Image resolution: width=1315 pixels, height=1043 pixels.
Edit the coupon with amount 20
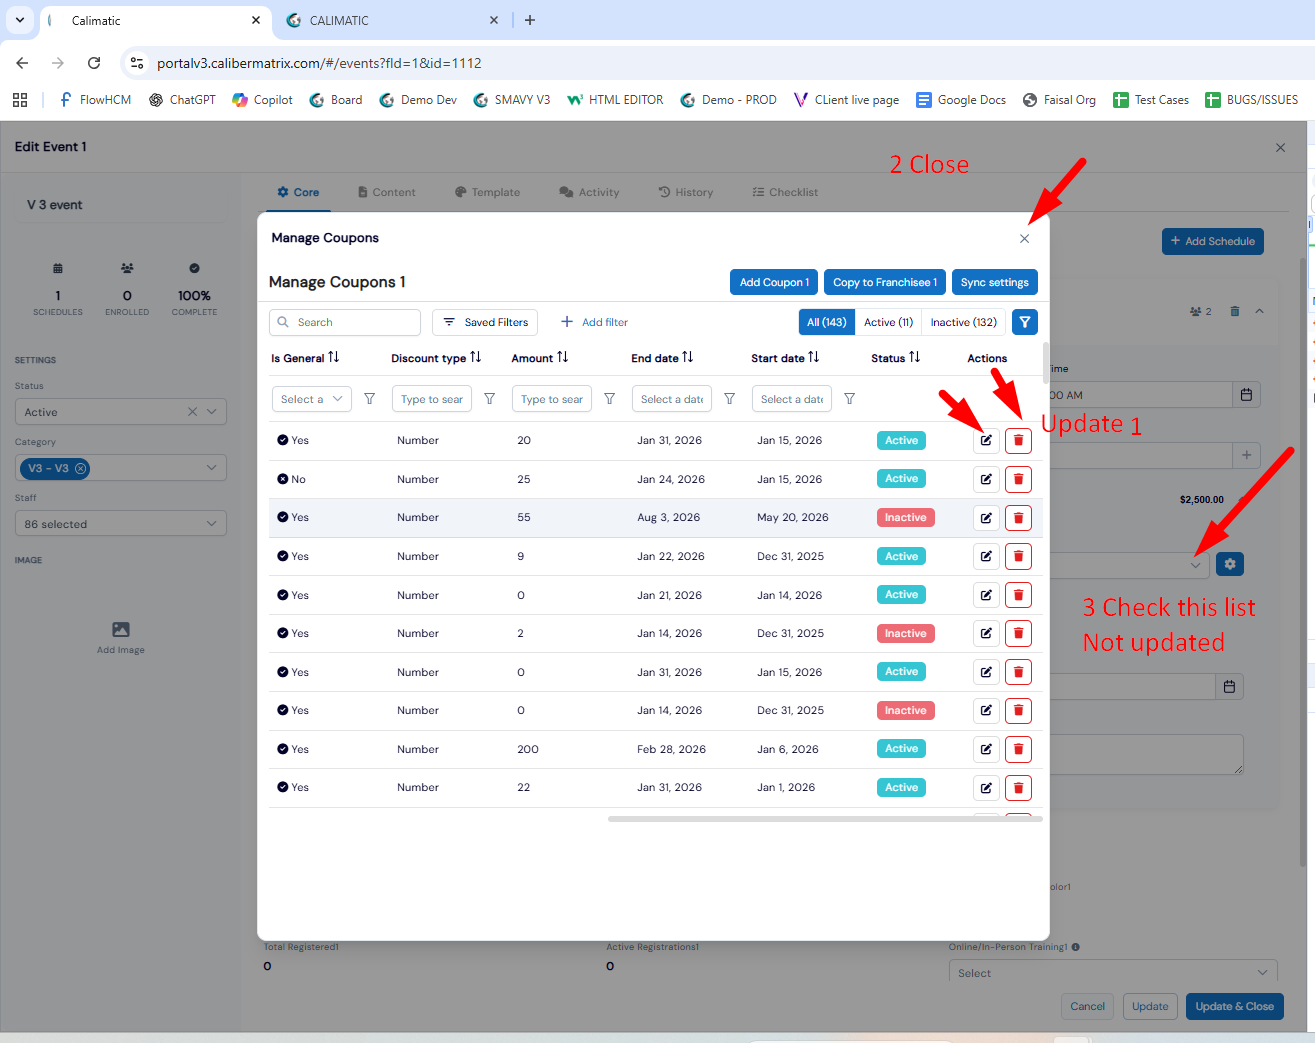[x=986, y=441]
